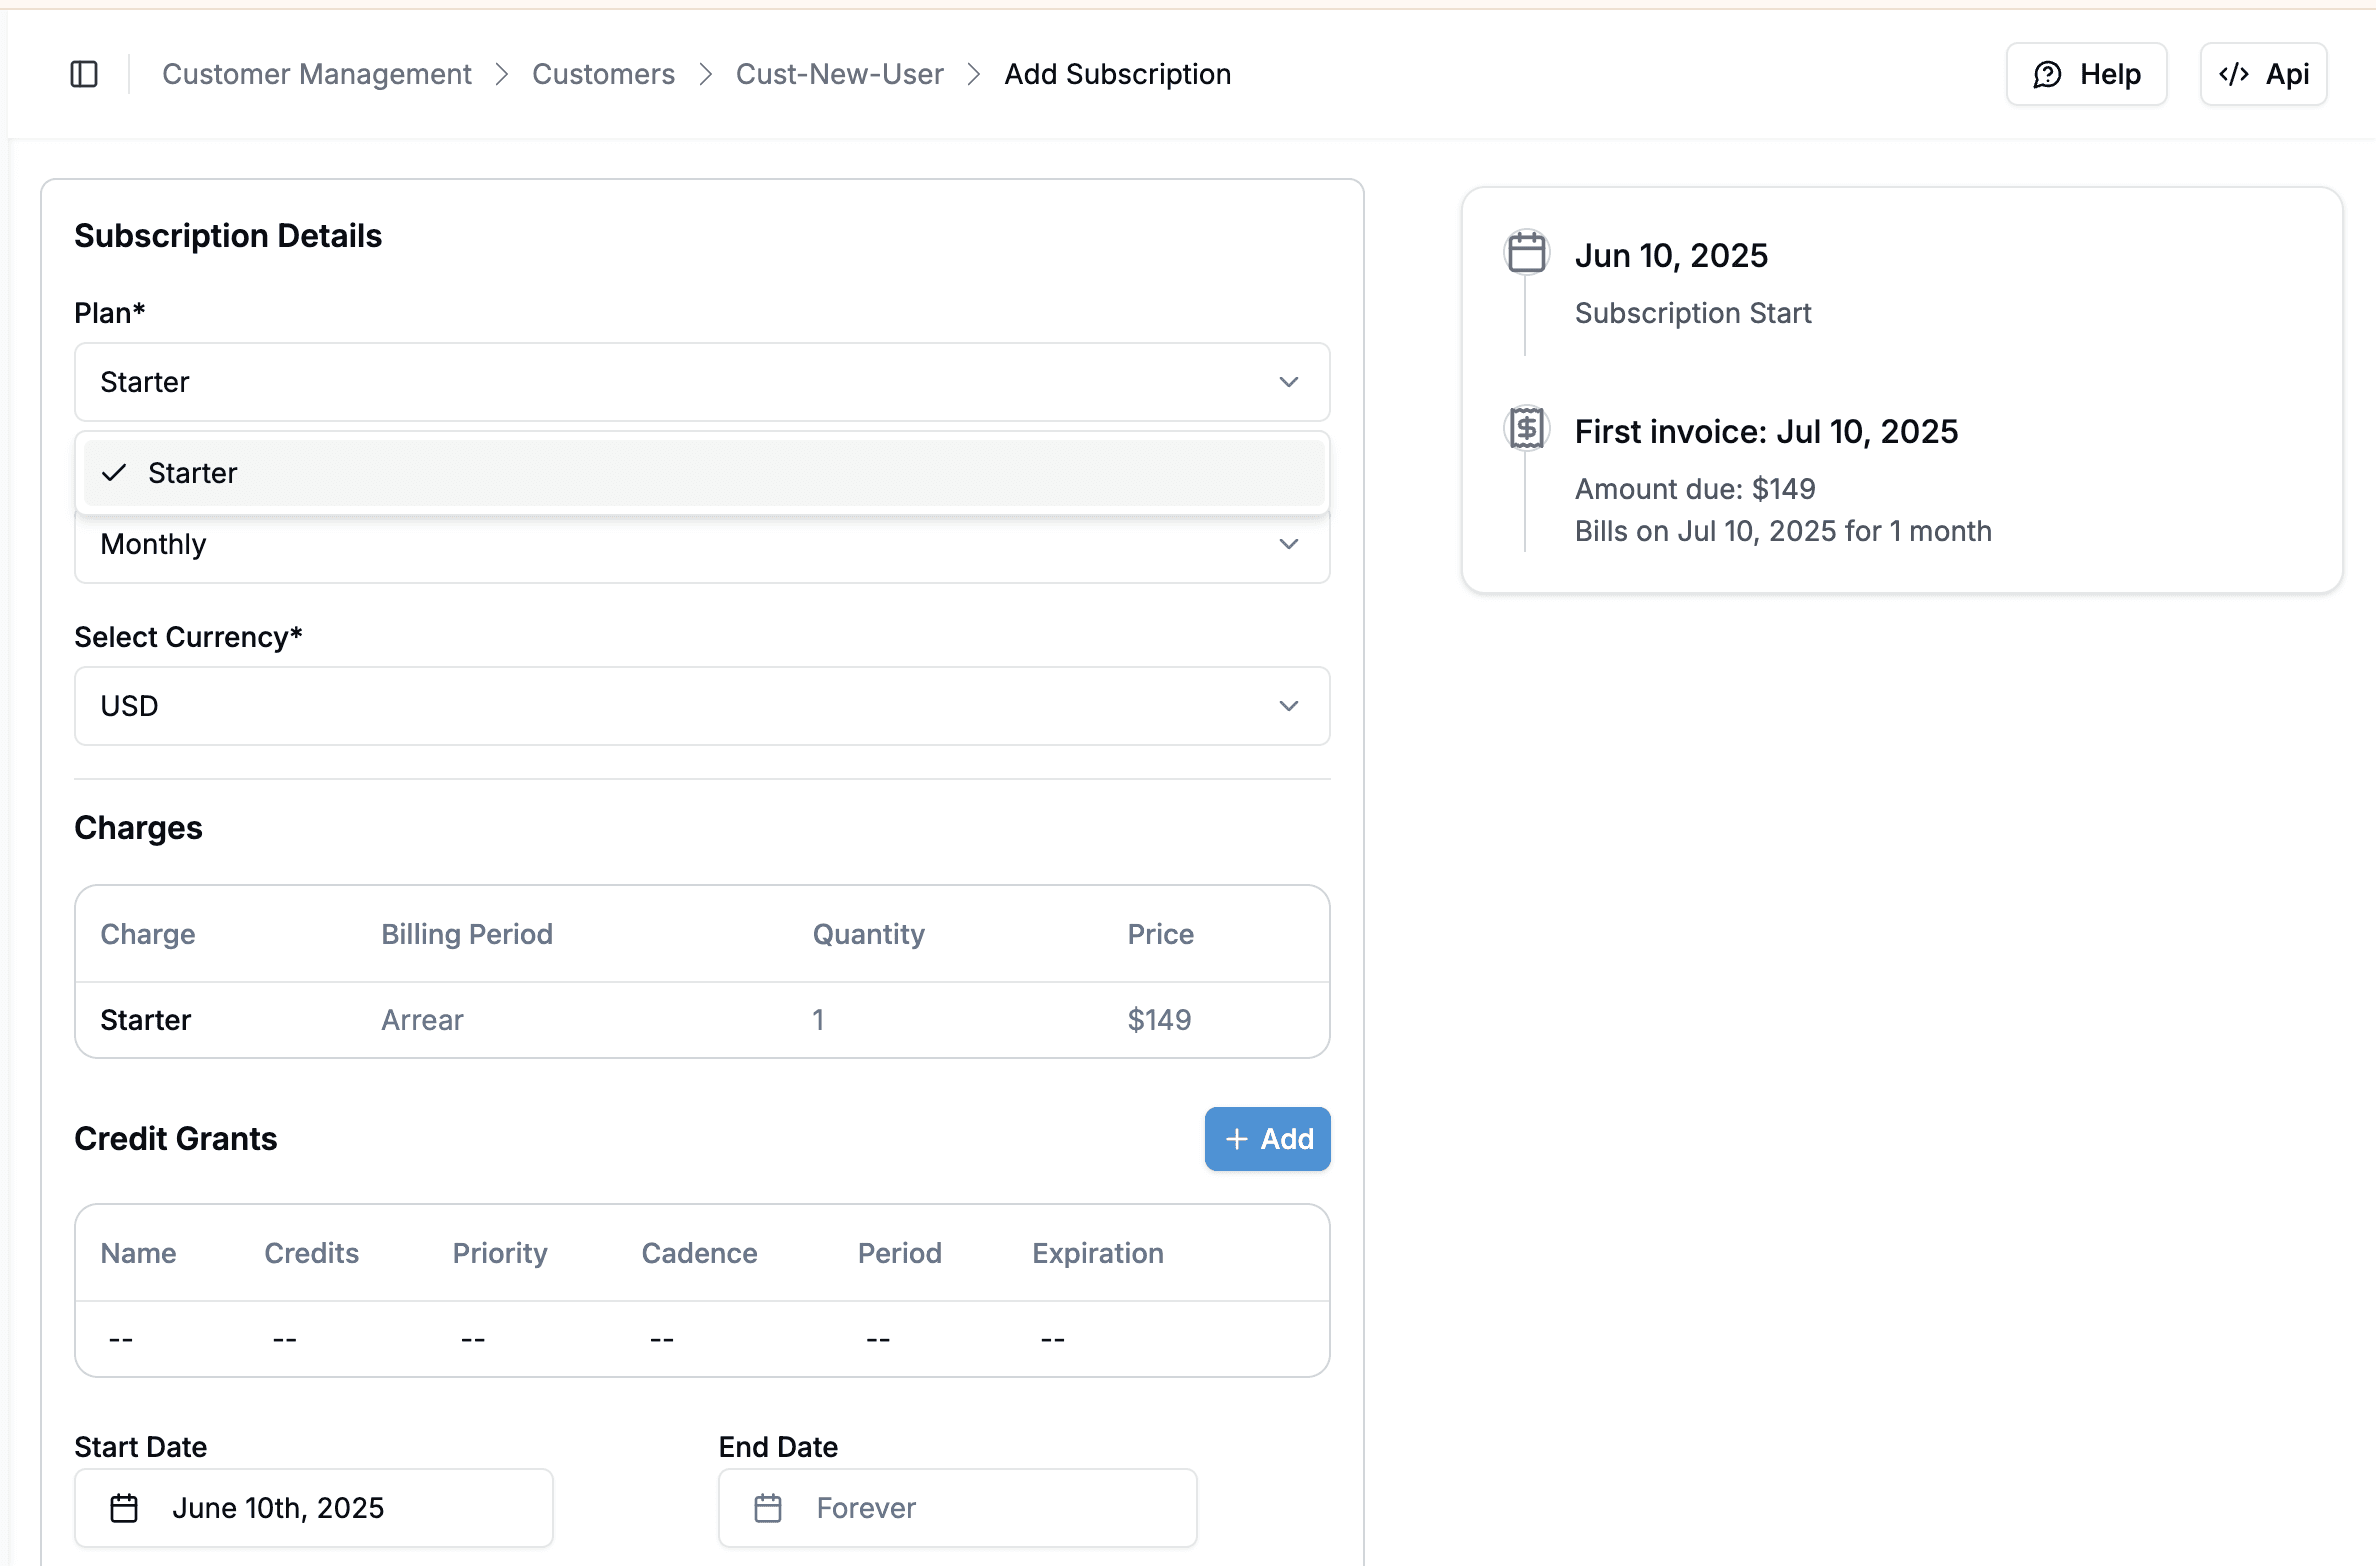Screen dimensions: 2376x1566
Task: Go to Customer Management breadcrumb
Action: point(317,74)
